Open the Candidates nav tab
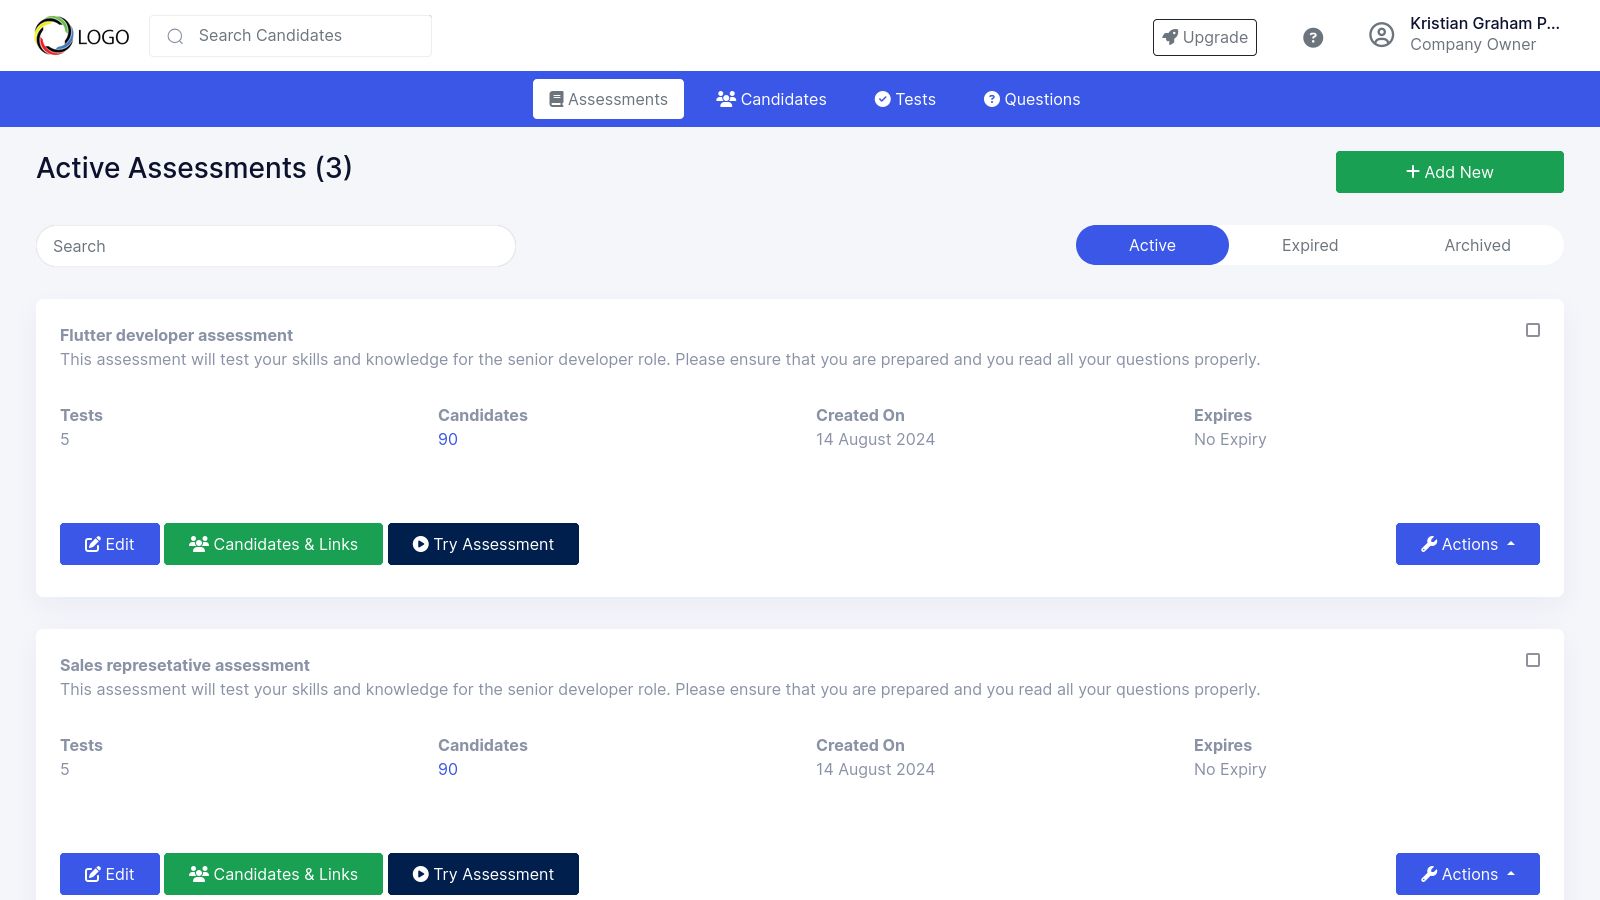1600x900 pixels. coord(771,99)
